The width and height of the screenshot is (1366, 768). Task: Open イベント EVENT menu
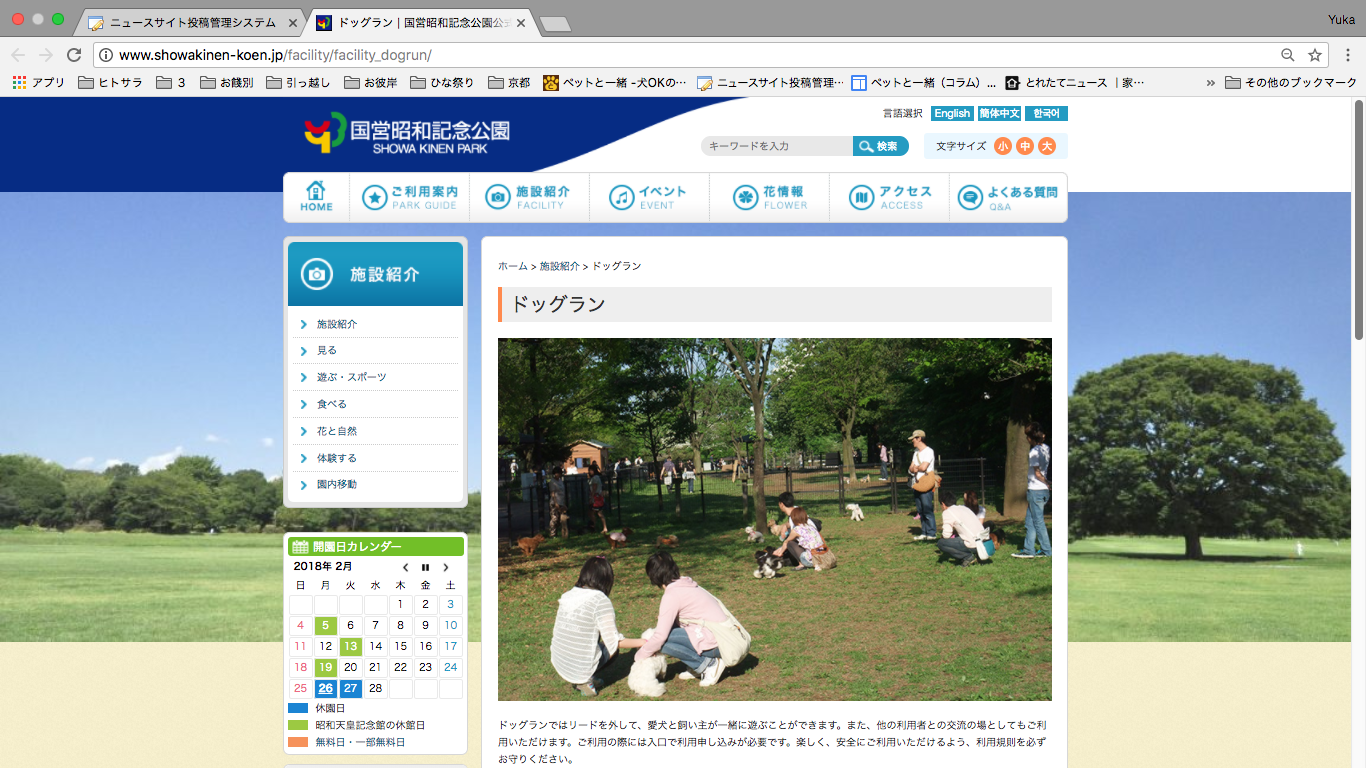coord(650,197)
